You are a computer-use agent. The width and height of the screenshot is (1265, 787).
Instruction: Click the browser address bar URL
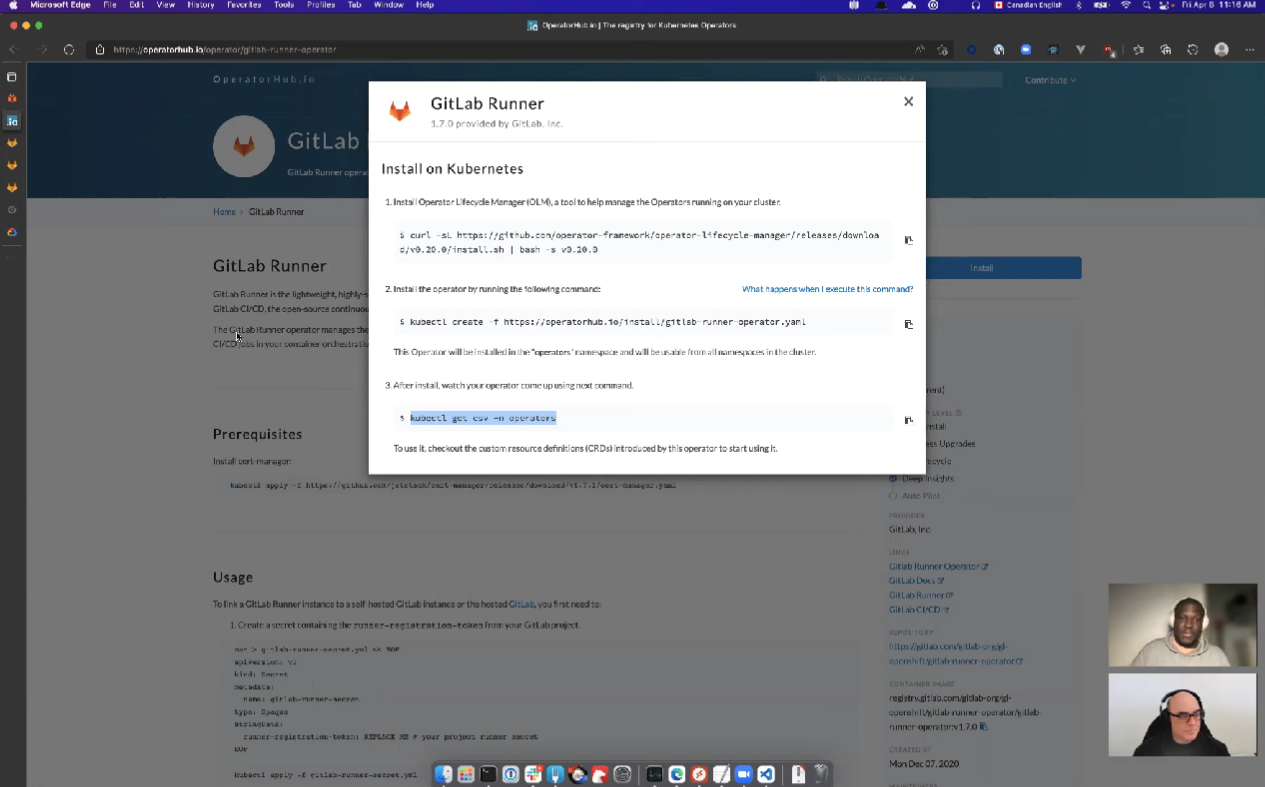[225, 49]
